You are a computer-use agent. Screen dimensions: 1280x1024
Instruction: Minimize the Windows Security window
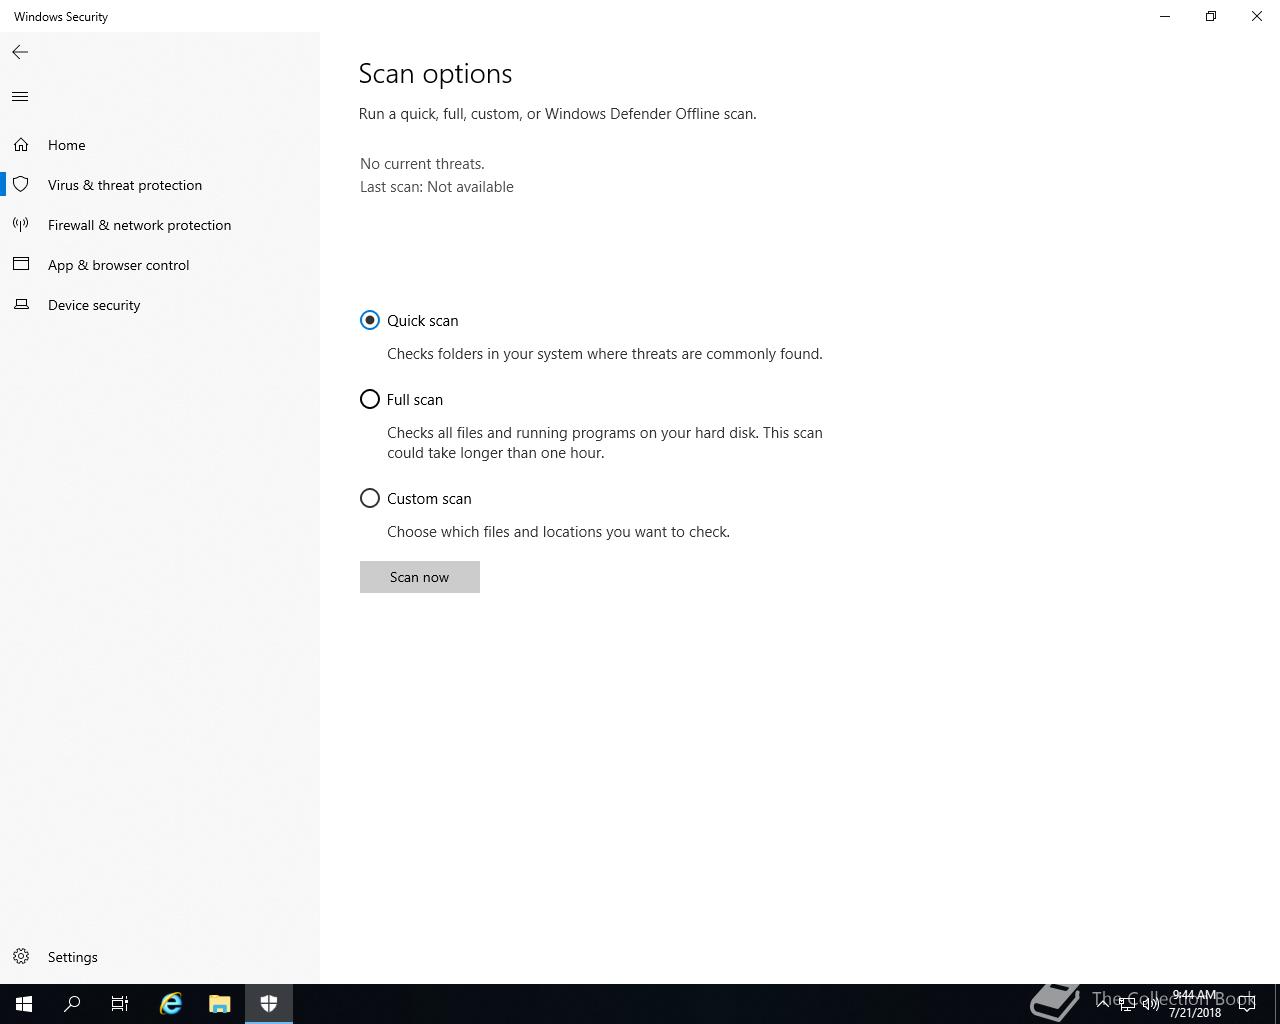click(1165, 16)
